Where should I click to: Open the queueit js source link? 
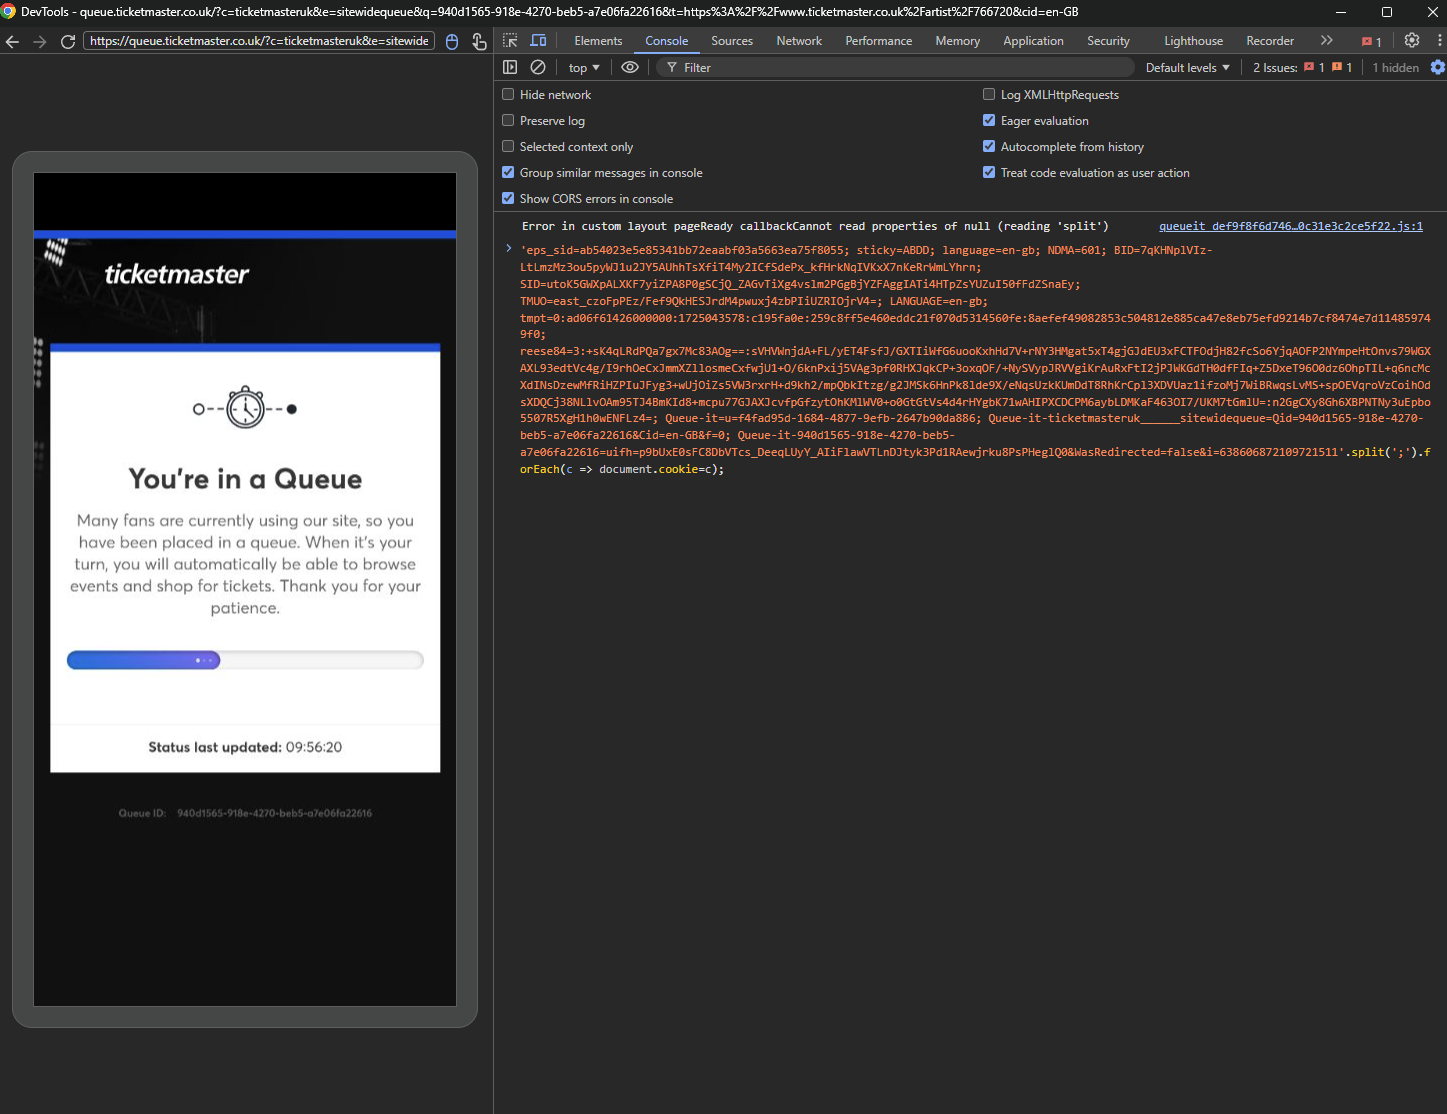tap(1290, 226)
